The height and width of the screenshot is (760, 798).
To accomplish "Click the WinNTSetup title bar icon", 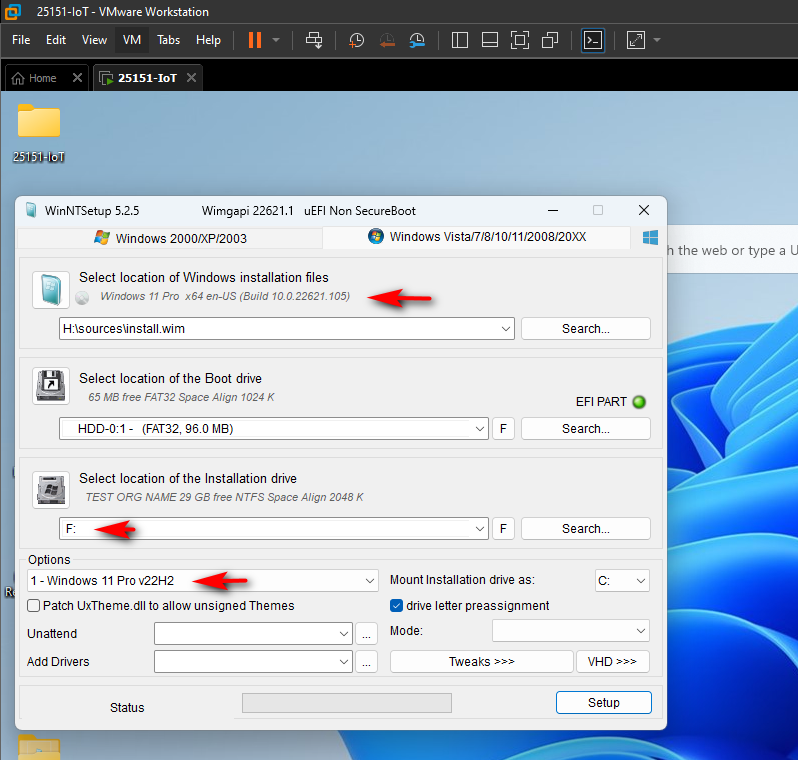I will [x=31, y=210].
